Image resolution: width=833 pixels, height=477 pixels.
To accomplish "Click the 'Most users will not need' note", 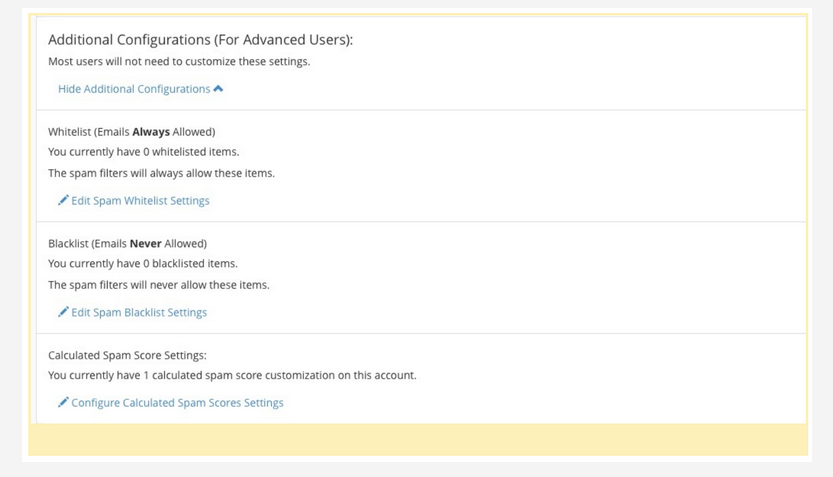I will click(179, 62).
